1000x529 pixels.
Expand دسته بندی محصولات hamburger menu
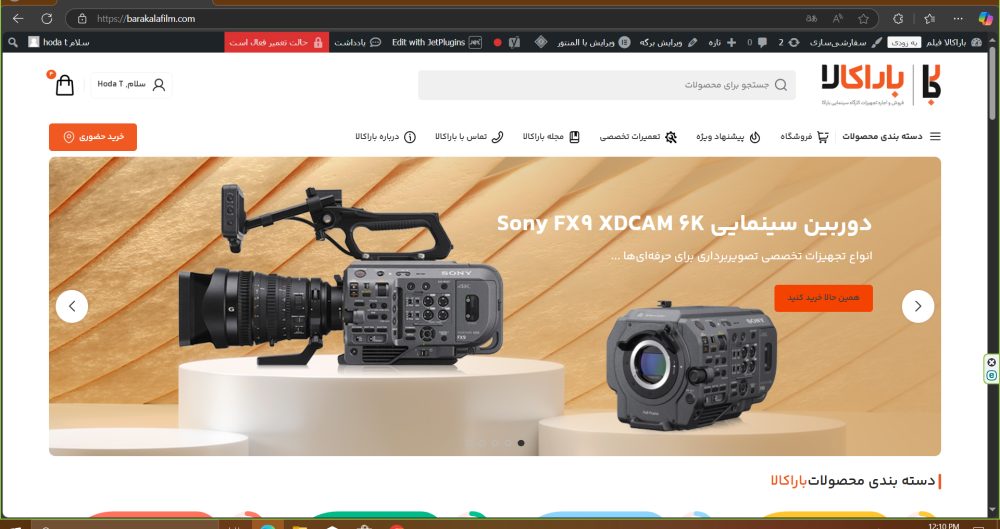click(892, 137)
